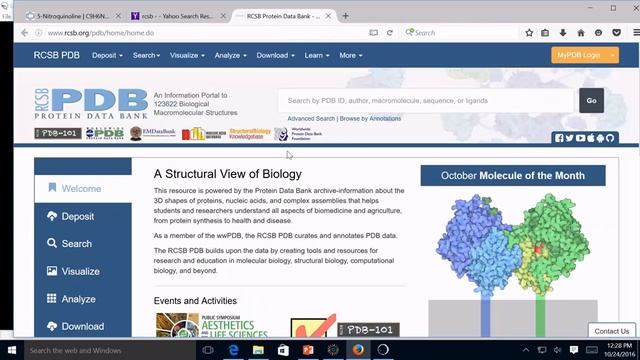Open wwPDB Foundation logo link
Image resolution: width=640 pixels, height=360 pixels.
[x=298, y=134]
